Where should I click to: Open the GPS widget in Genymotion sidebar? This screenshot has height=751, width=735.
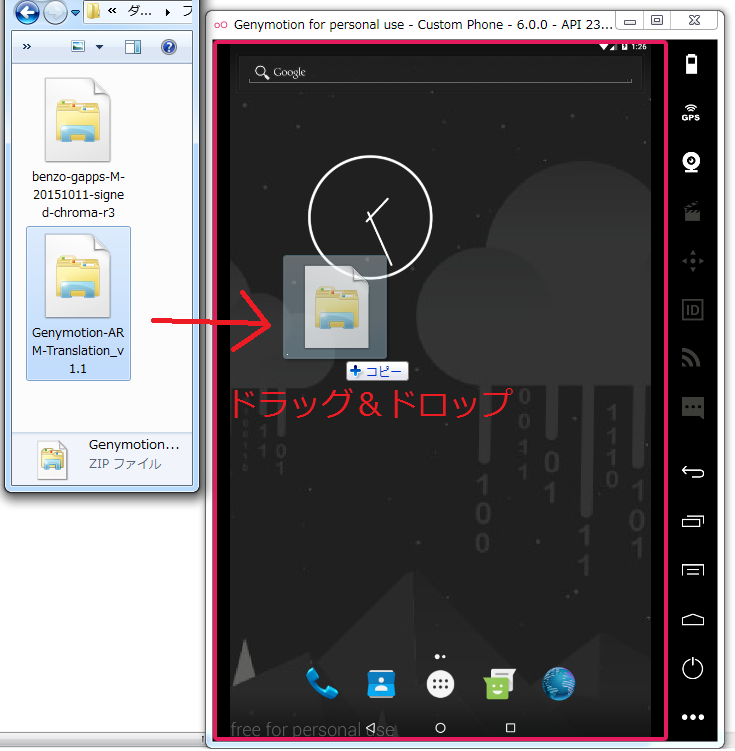pos(691,113)
